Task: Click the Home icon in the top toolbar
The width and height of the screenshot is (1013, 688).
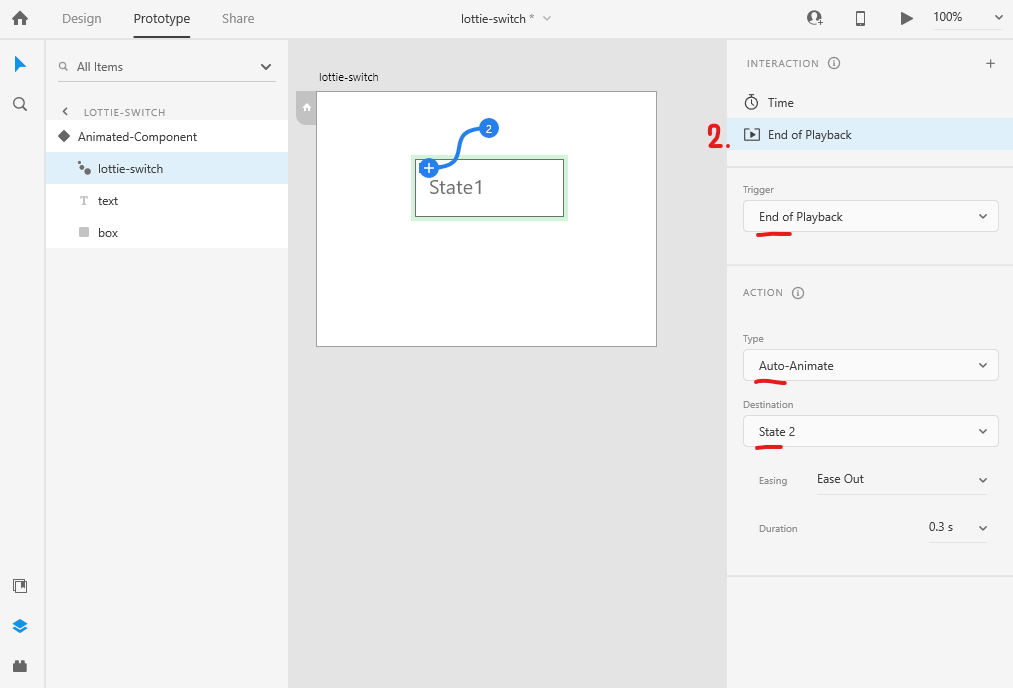Action: (x=20, y=17)
